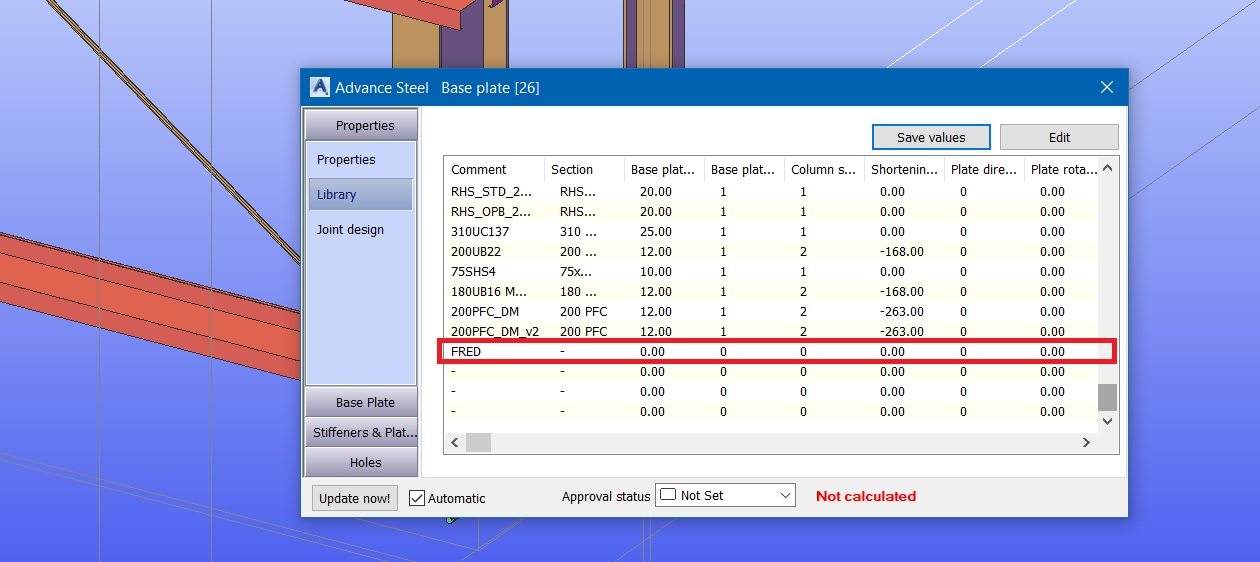Select the Properties sub-item in sidebar
The height and width of the screenshot is (562, 1260).
click(x=346, y=160)
